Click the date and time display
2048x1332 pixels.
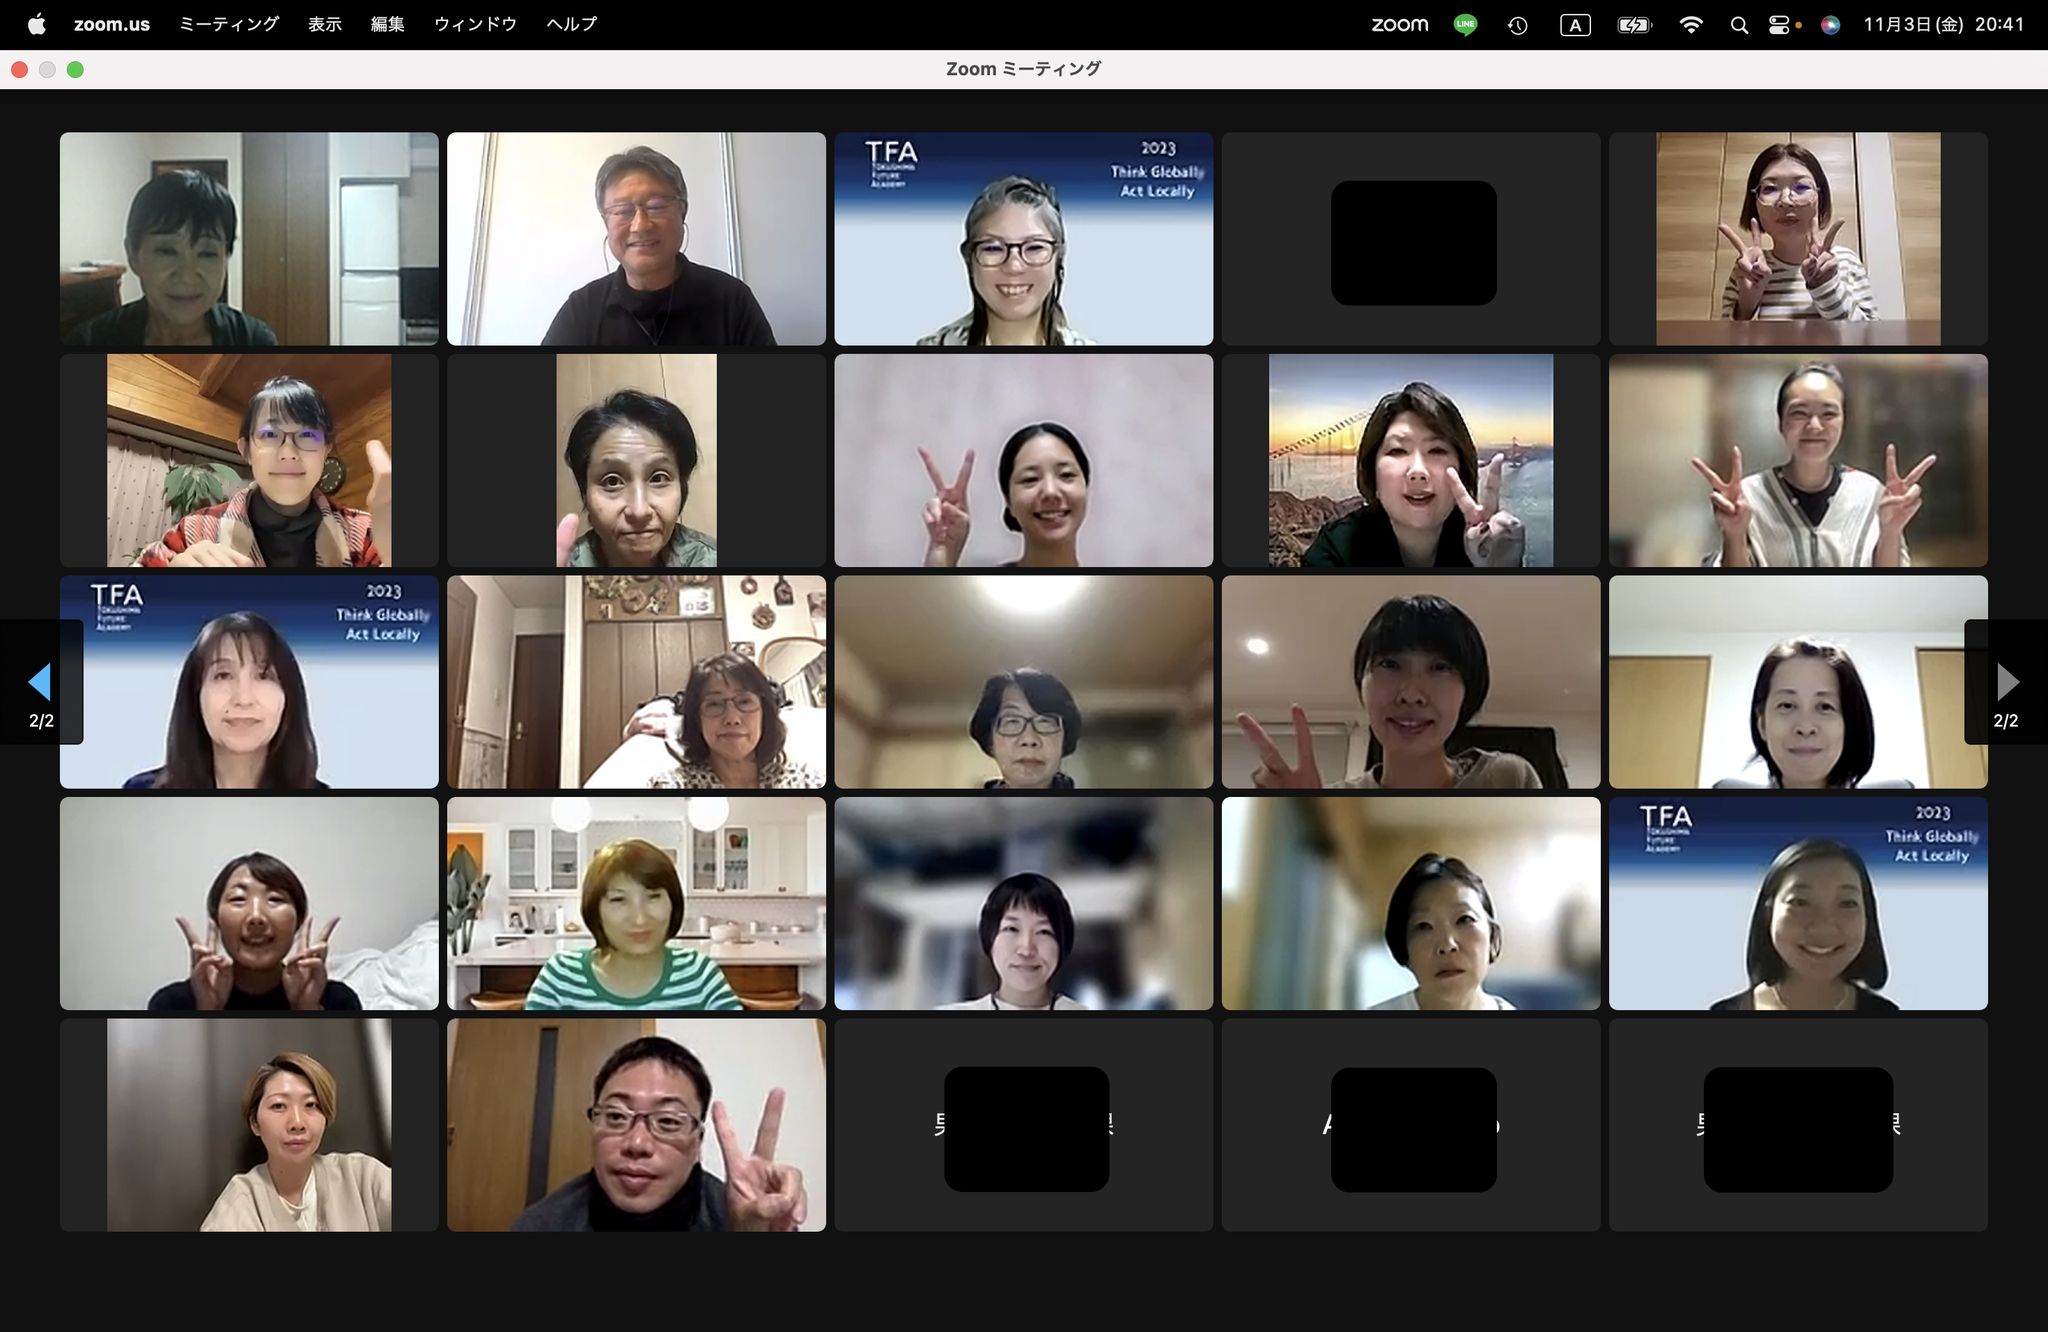click(1943, 25)
